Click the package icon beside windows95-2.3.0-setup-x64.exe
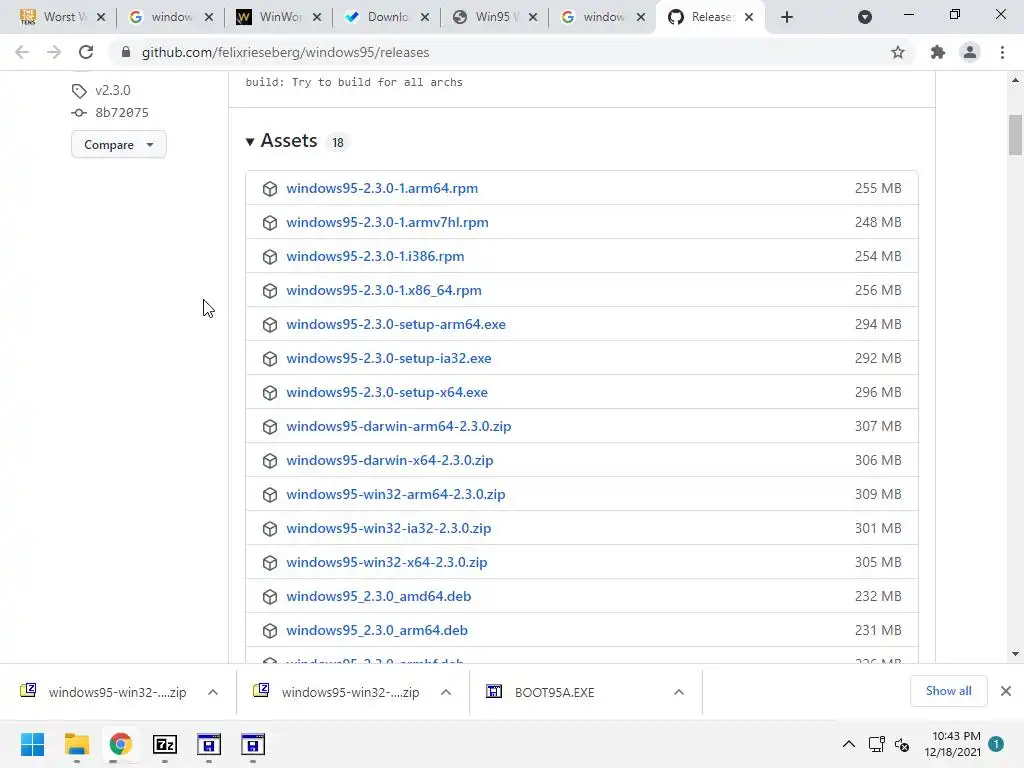This screenshot has width=1024, height=768. coord(270,392)
